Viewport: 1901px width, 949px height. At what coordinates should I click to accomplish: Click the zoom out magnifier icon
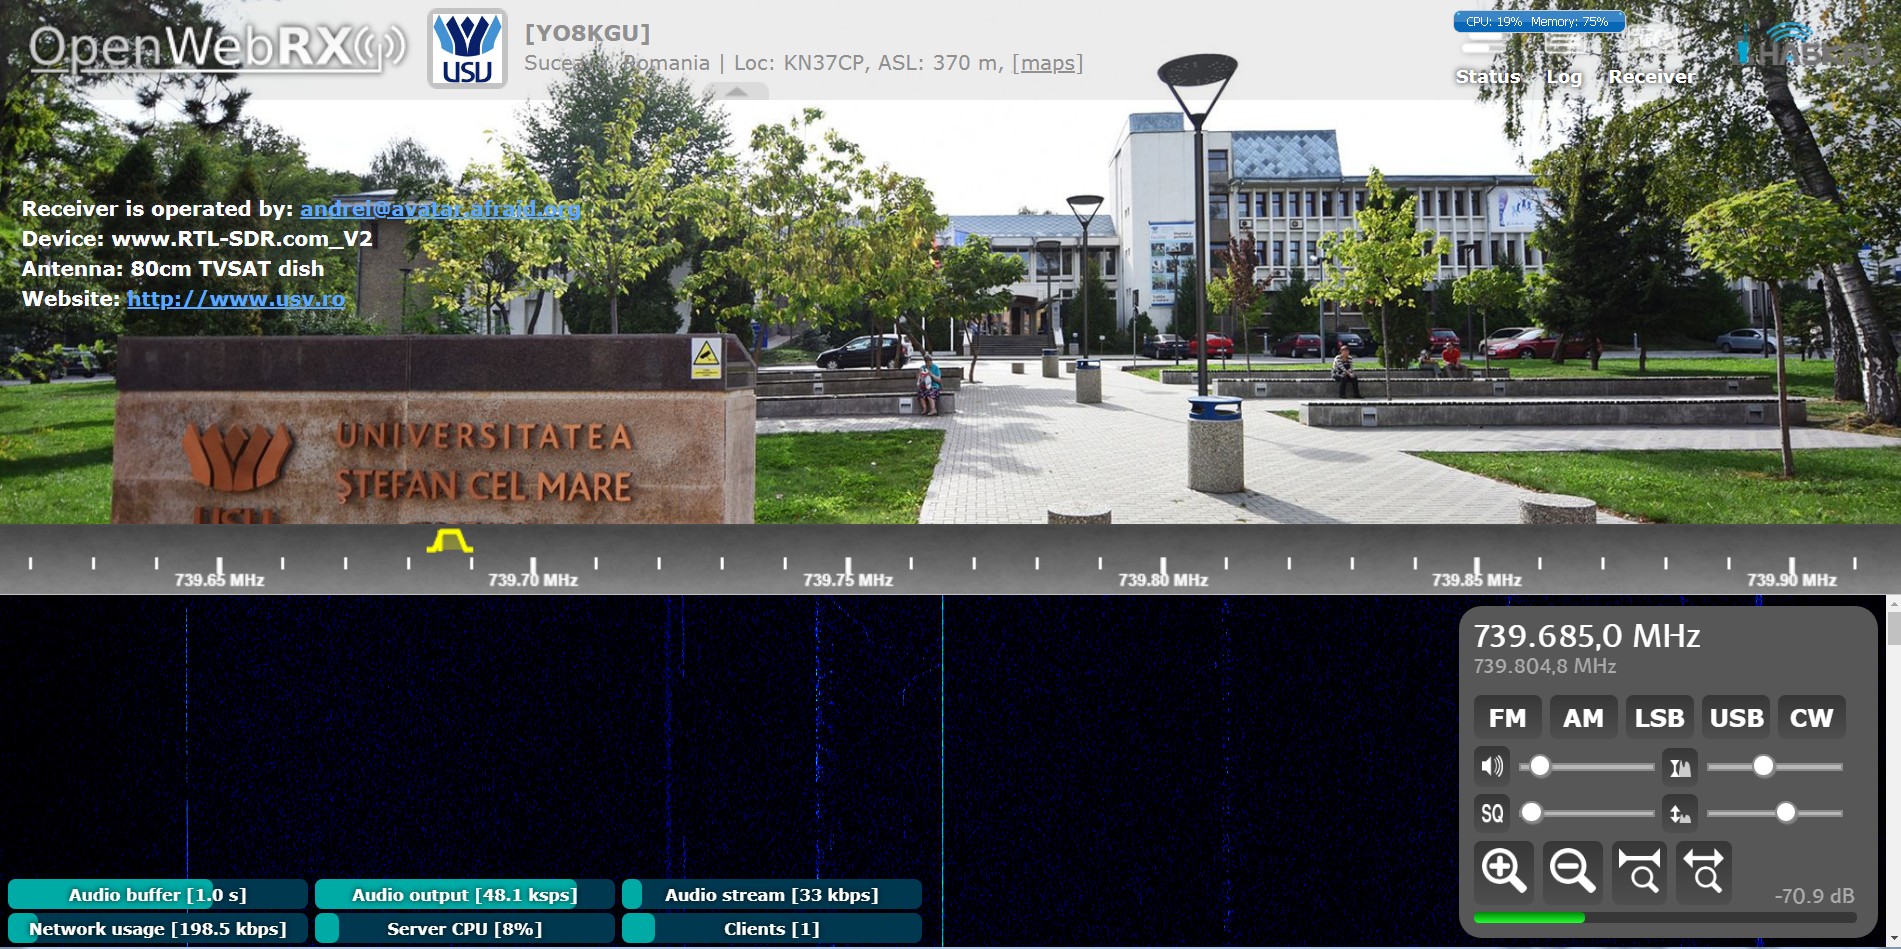(1571, 870)
